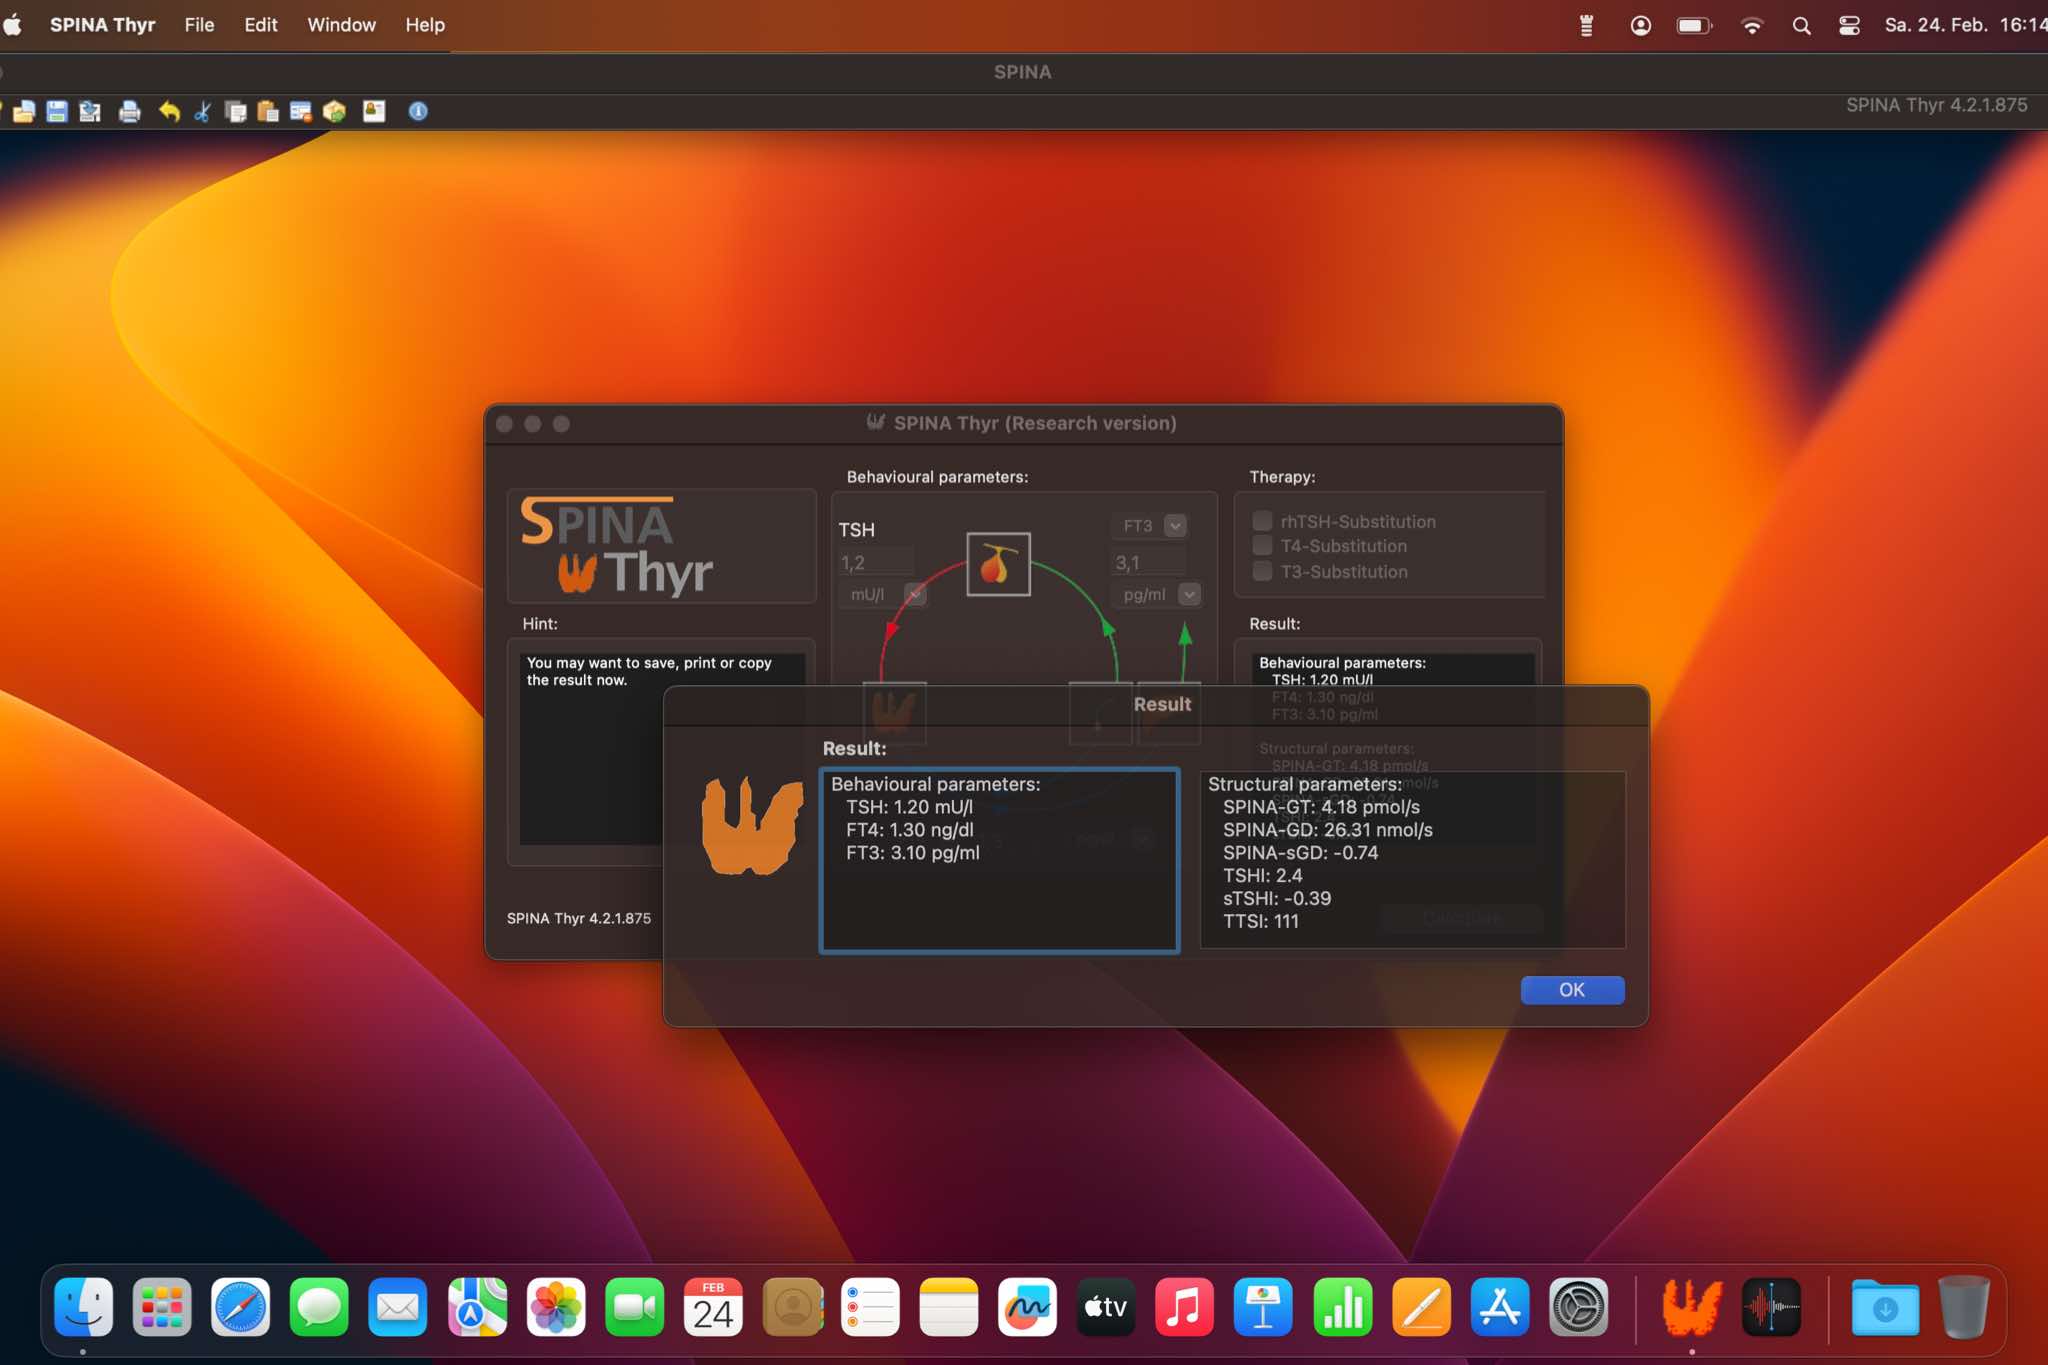Image resolution: width=2048 pixels, height=1365 pixels.
Task: Expand the FT3 hormone type dropdown
Action: tap(1175, 526)
